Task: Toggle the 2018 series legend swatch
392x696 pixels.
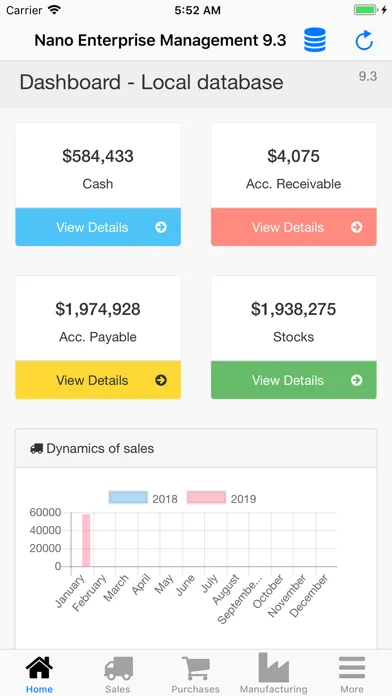Action: (128, 498)
